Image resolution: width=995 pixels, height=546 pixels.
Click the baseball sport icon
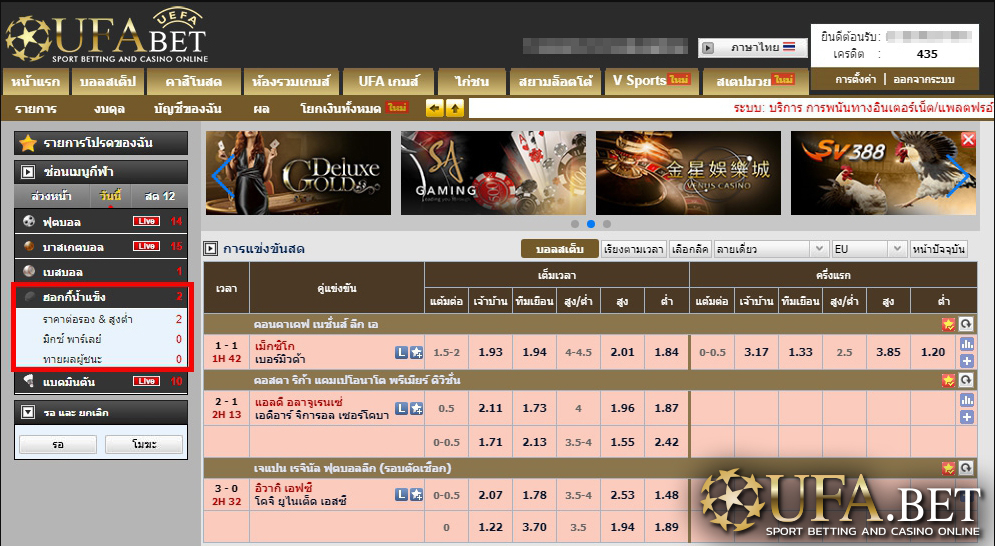coord(29,271)
